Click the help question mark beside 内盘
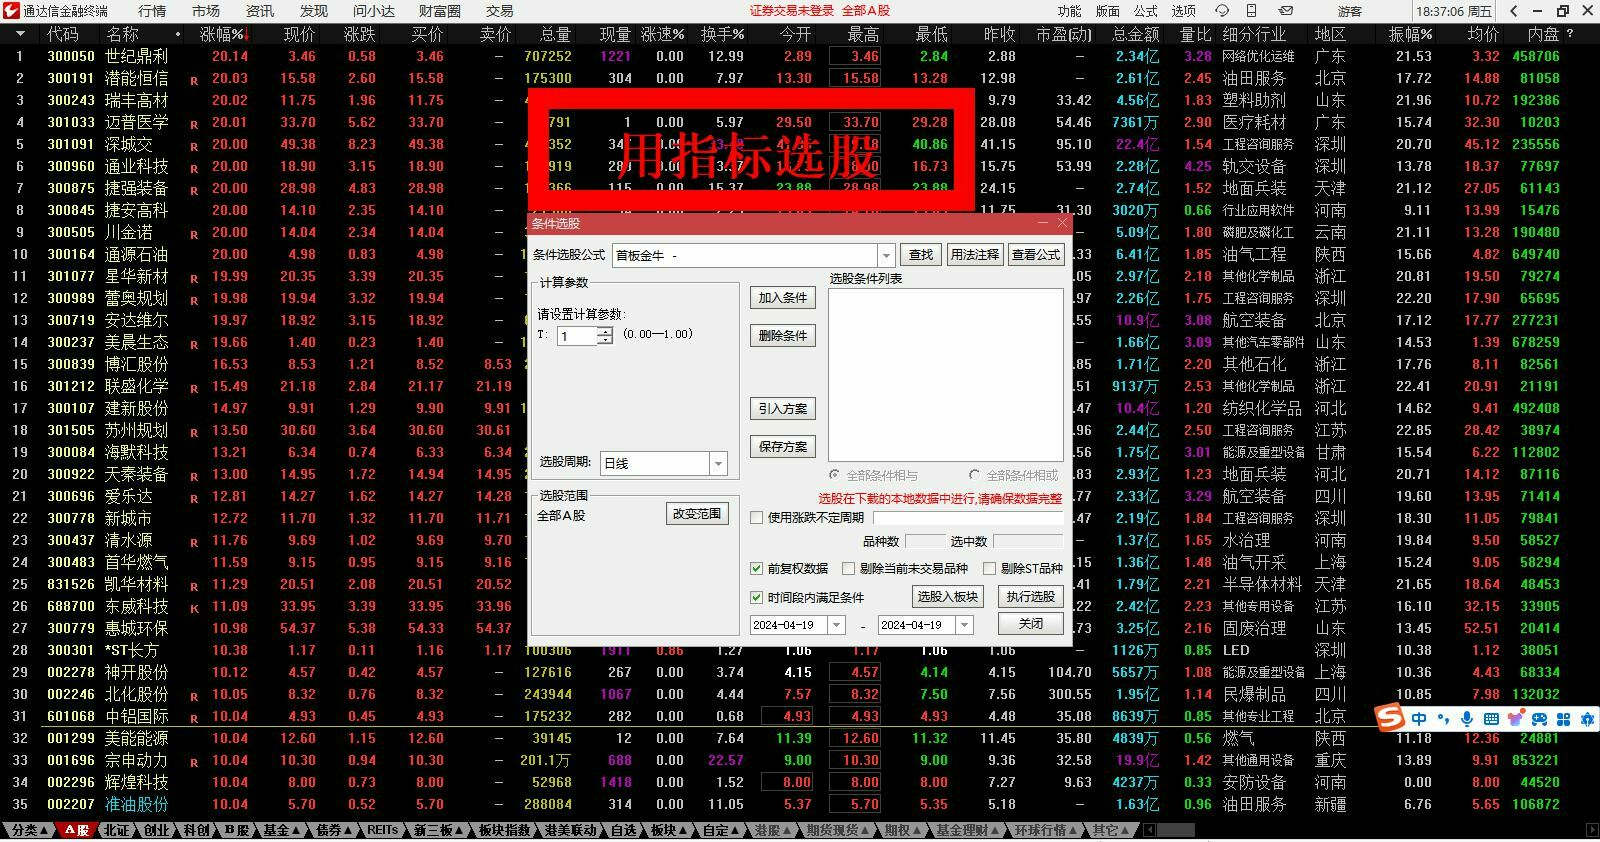The image size is (1600, 842). 1569,34
